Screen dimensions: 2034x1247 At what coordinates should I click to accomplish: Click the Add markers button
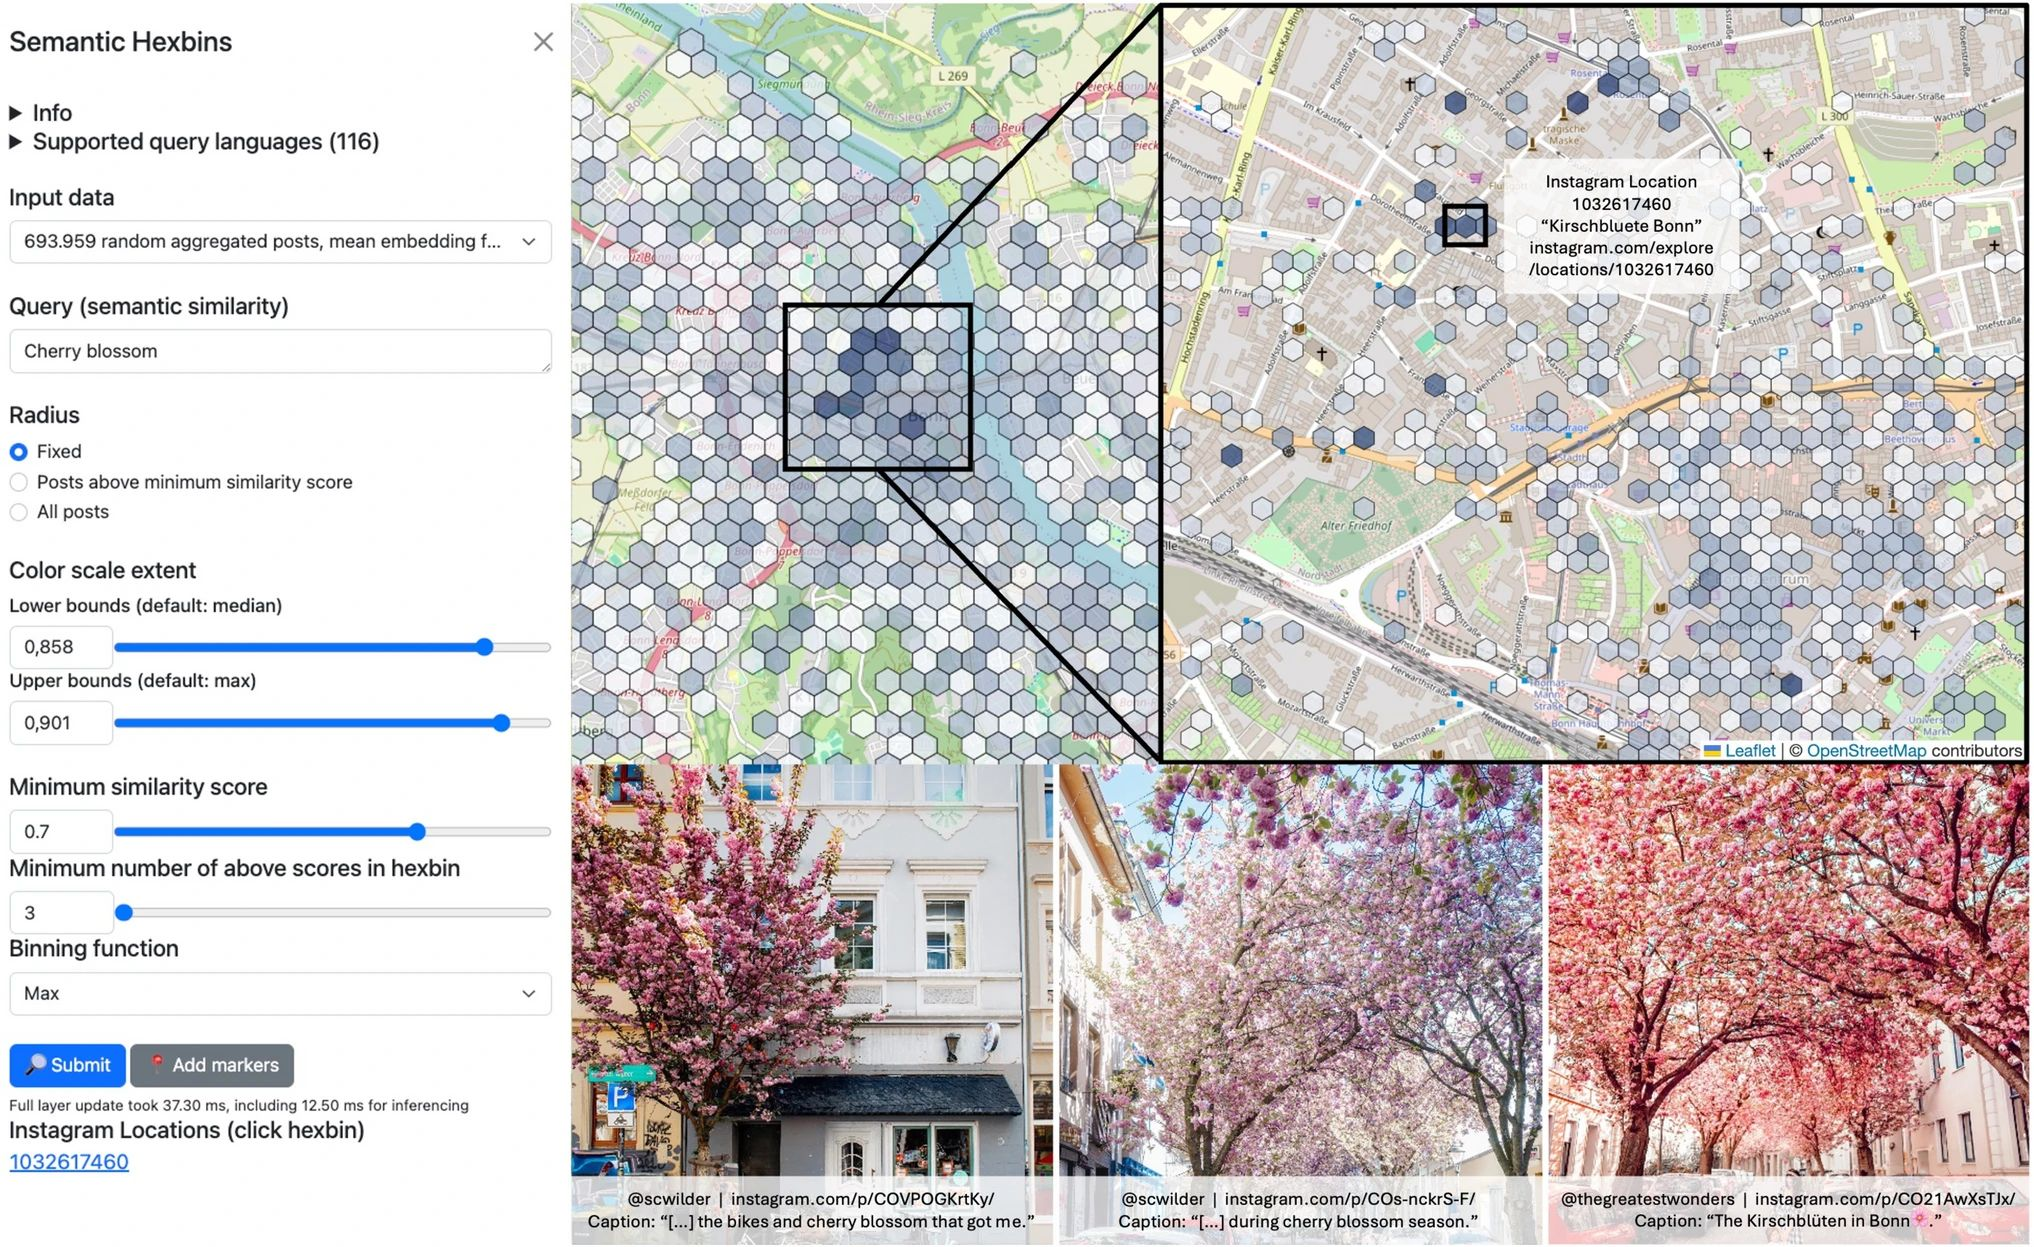212,1066
